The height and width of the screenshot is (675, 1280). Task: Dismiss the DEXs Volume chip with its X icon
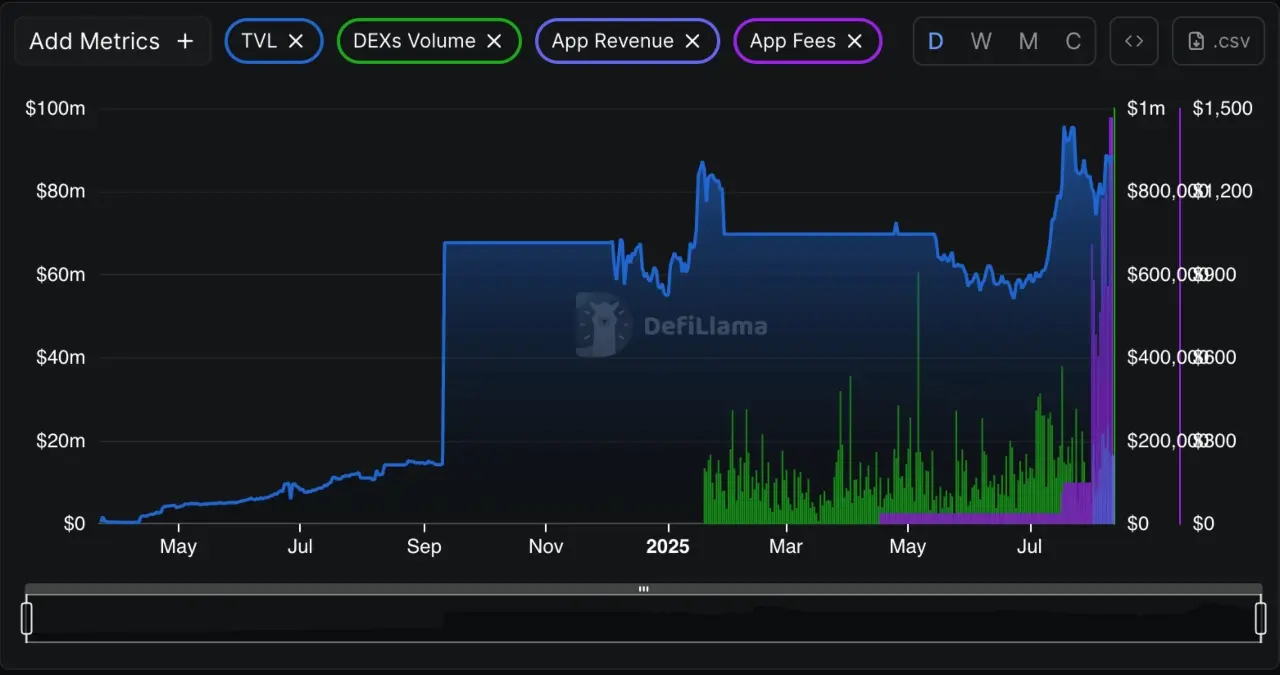(492, 41)
